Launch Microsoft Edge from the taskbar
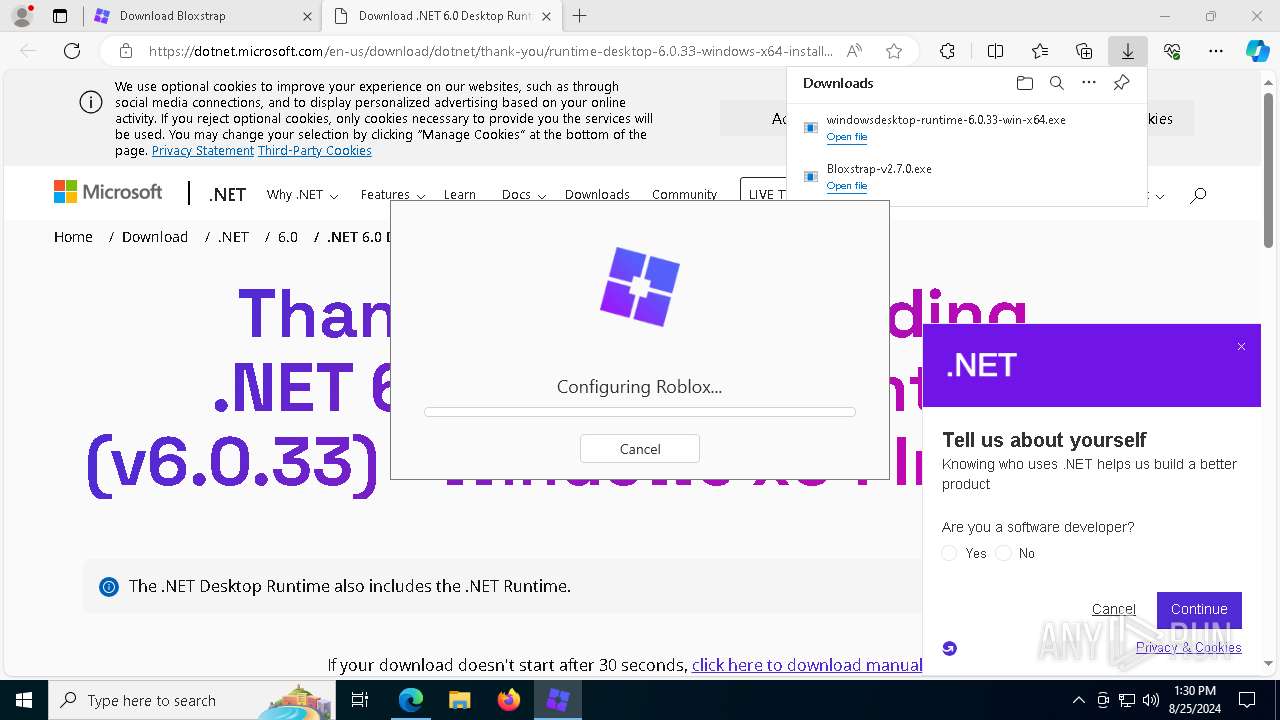This screenshot has width=1280, height=720. coord(411,700)
